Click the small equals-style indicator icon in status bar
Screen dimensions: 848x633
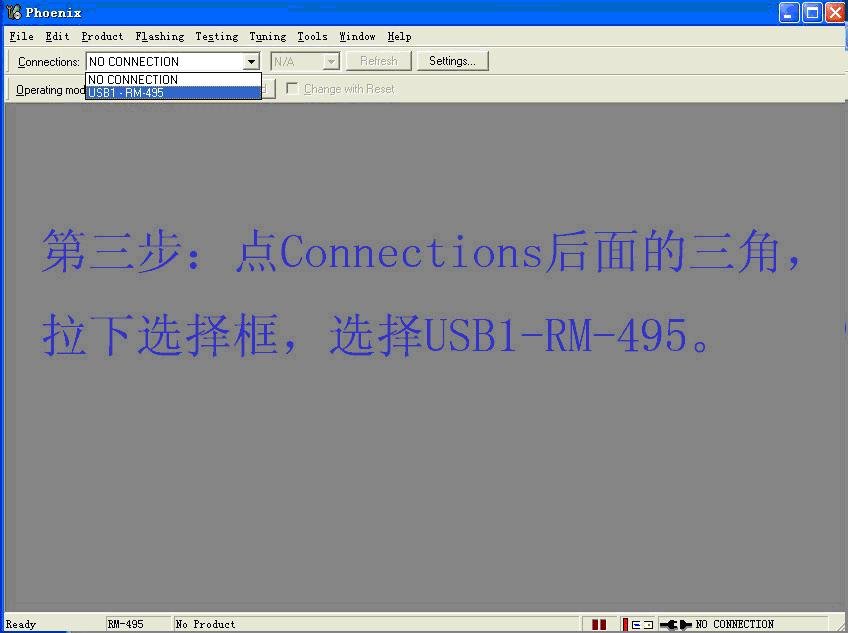tap(638, 624)
